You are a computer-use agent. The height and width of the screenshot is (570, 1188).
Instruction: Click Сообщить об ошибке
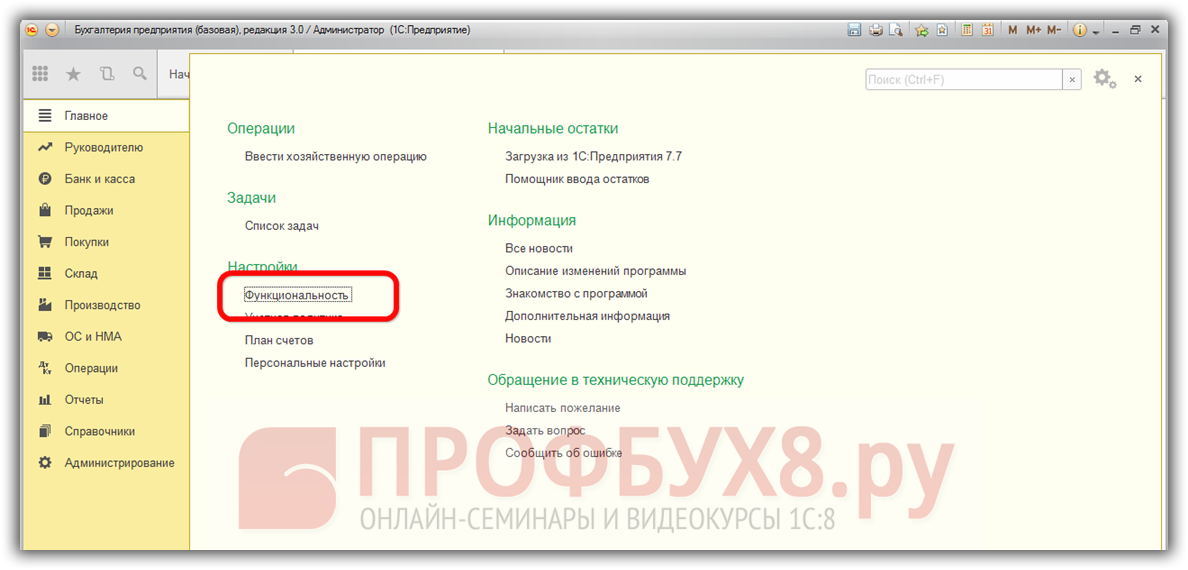564,453
